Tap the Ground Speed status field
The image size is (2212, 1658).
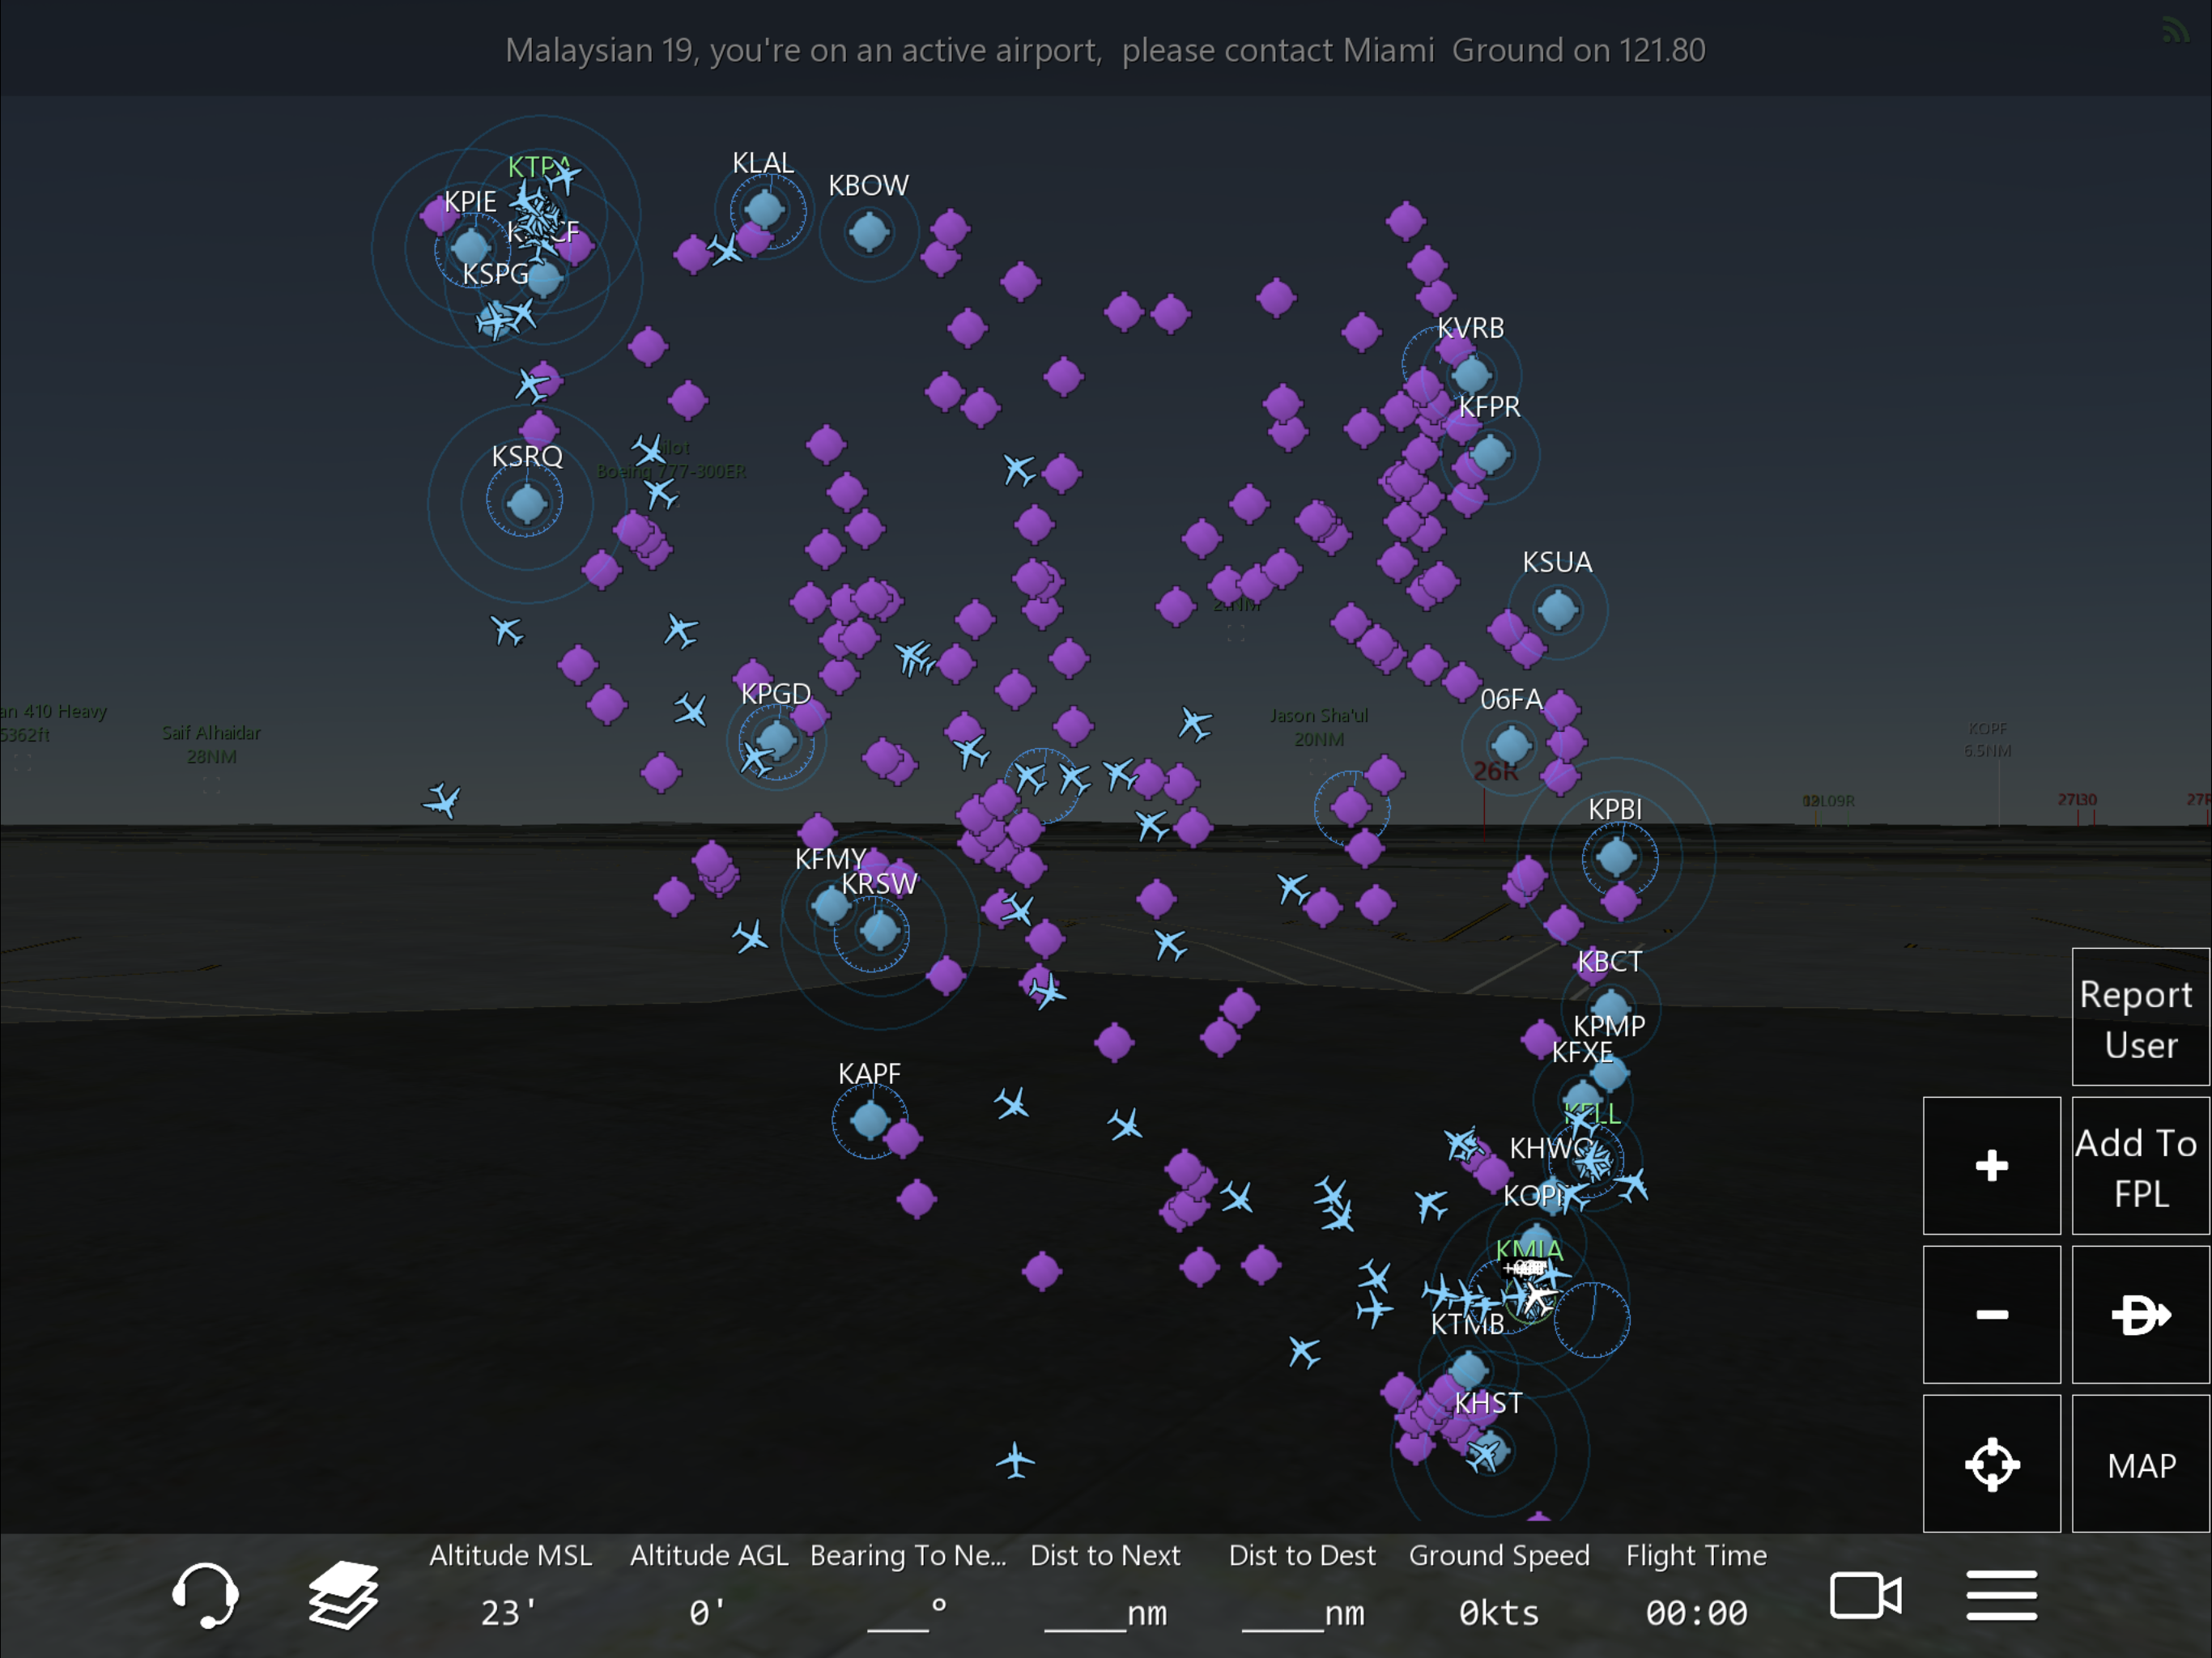point(1498,1586)
